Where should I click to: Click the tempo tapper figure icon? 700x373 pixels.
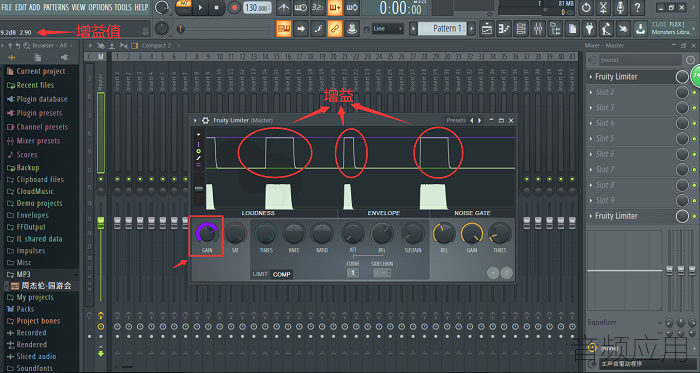click(606, 29)
